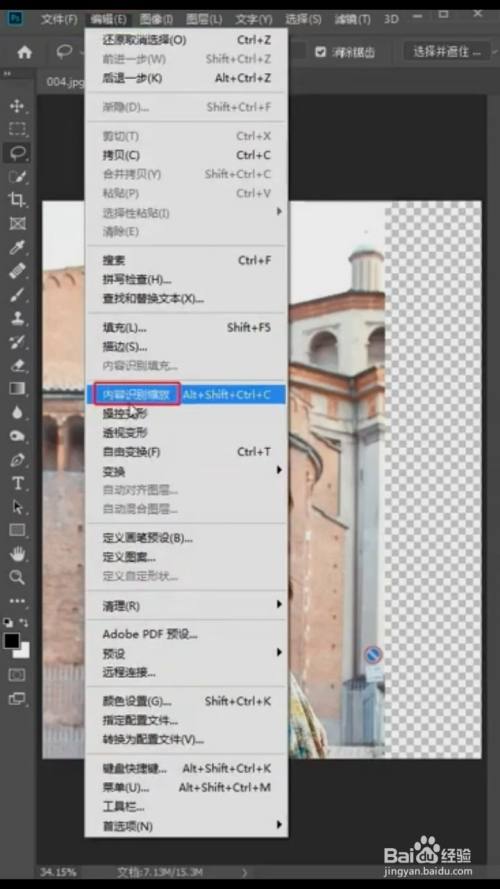Select the Brush tool
Viewport: 500px width, 889px height.
point(18,294)
